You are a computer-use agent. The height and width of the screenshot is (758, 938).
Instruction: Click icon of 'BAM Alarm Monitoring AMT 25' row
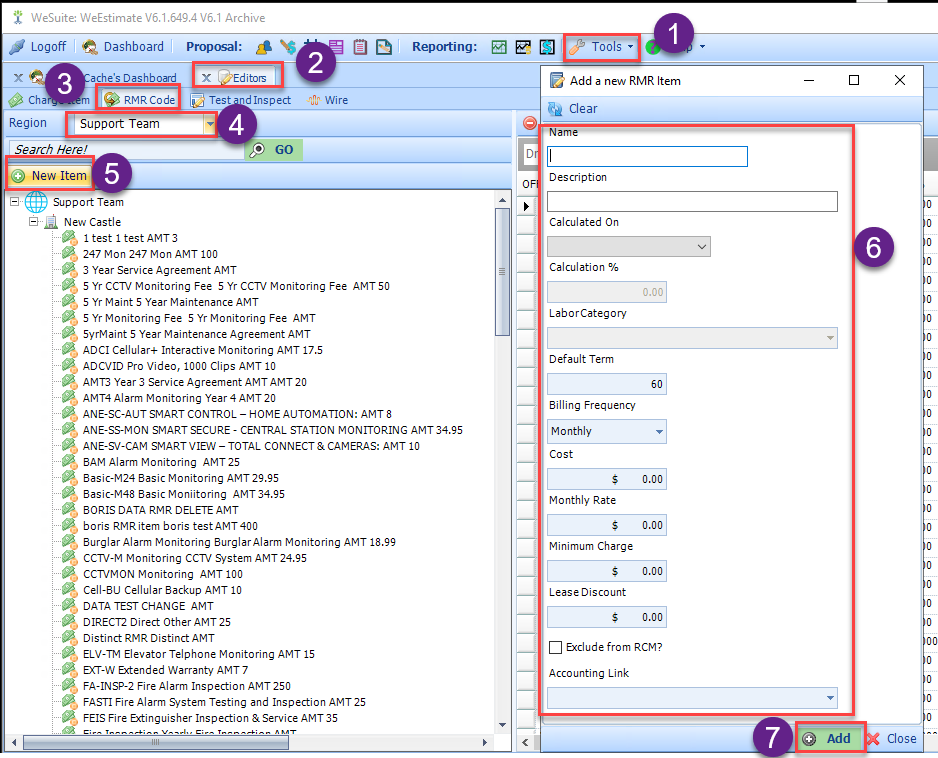click(70, 462)
